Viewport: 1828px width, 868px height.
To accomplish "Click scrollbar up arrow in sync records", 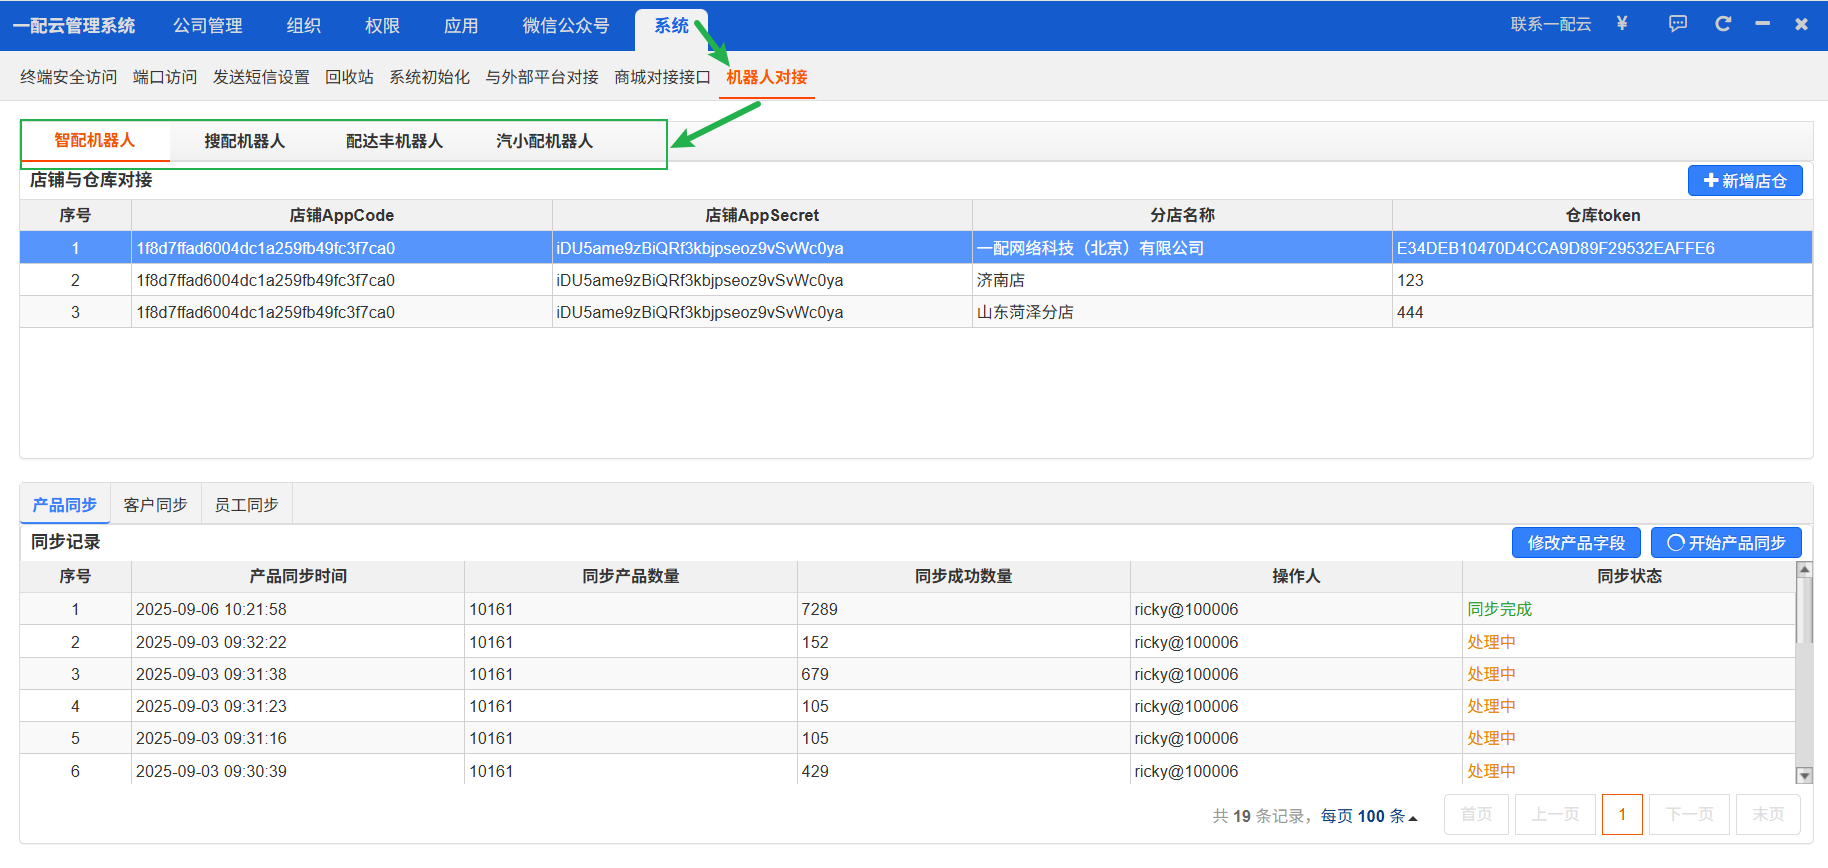I will click(1804, 570).
